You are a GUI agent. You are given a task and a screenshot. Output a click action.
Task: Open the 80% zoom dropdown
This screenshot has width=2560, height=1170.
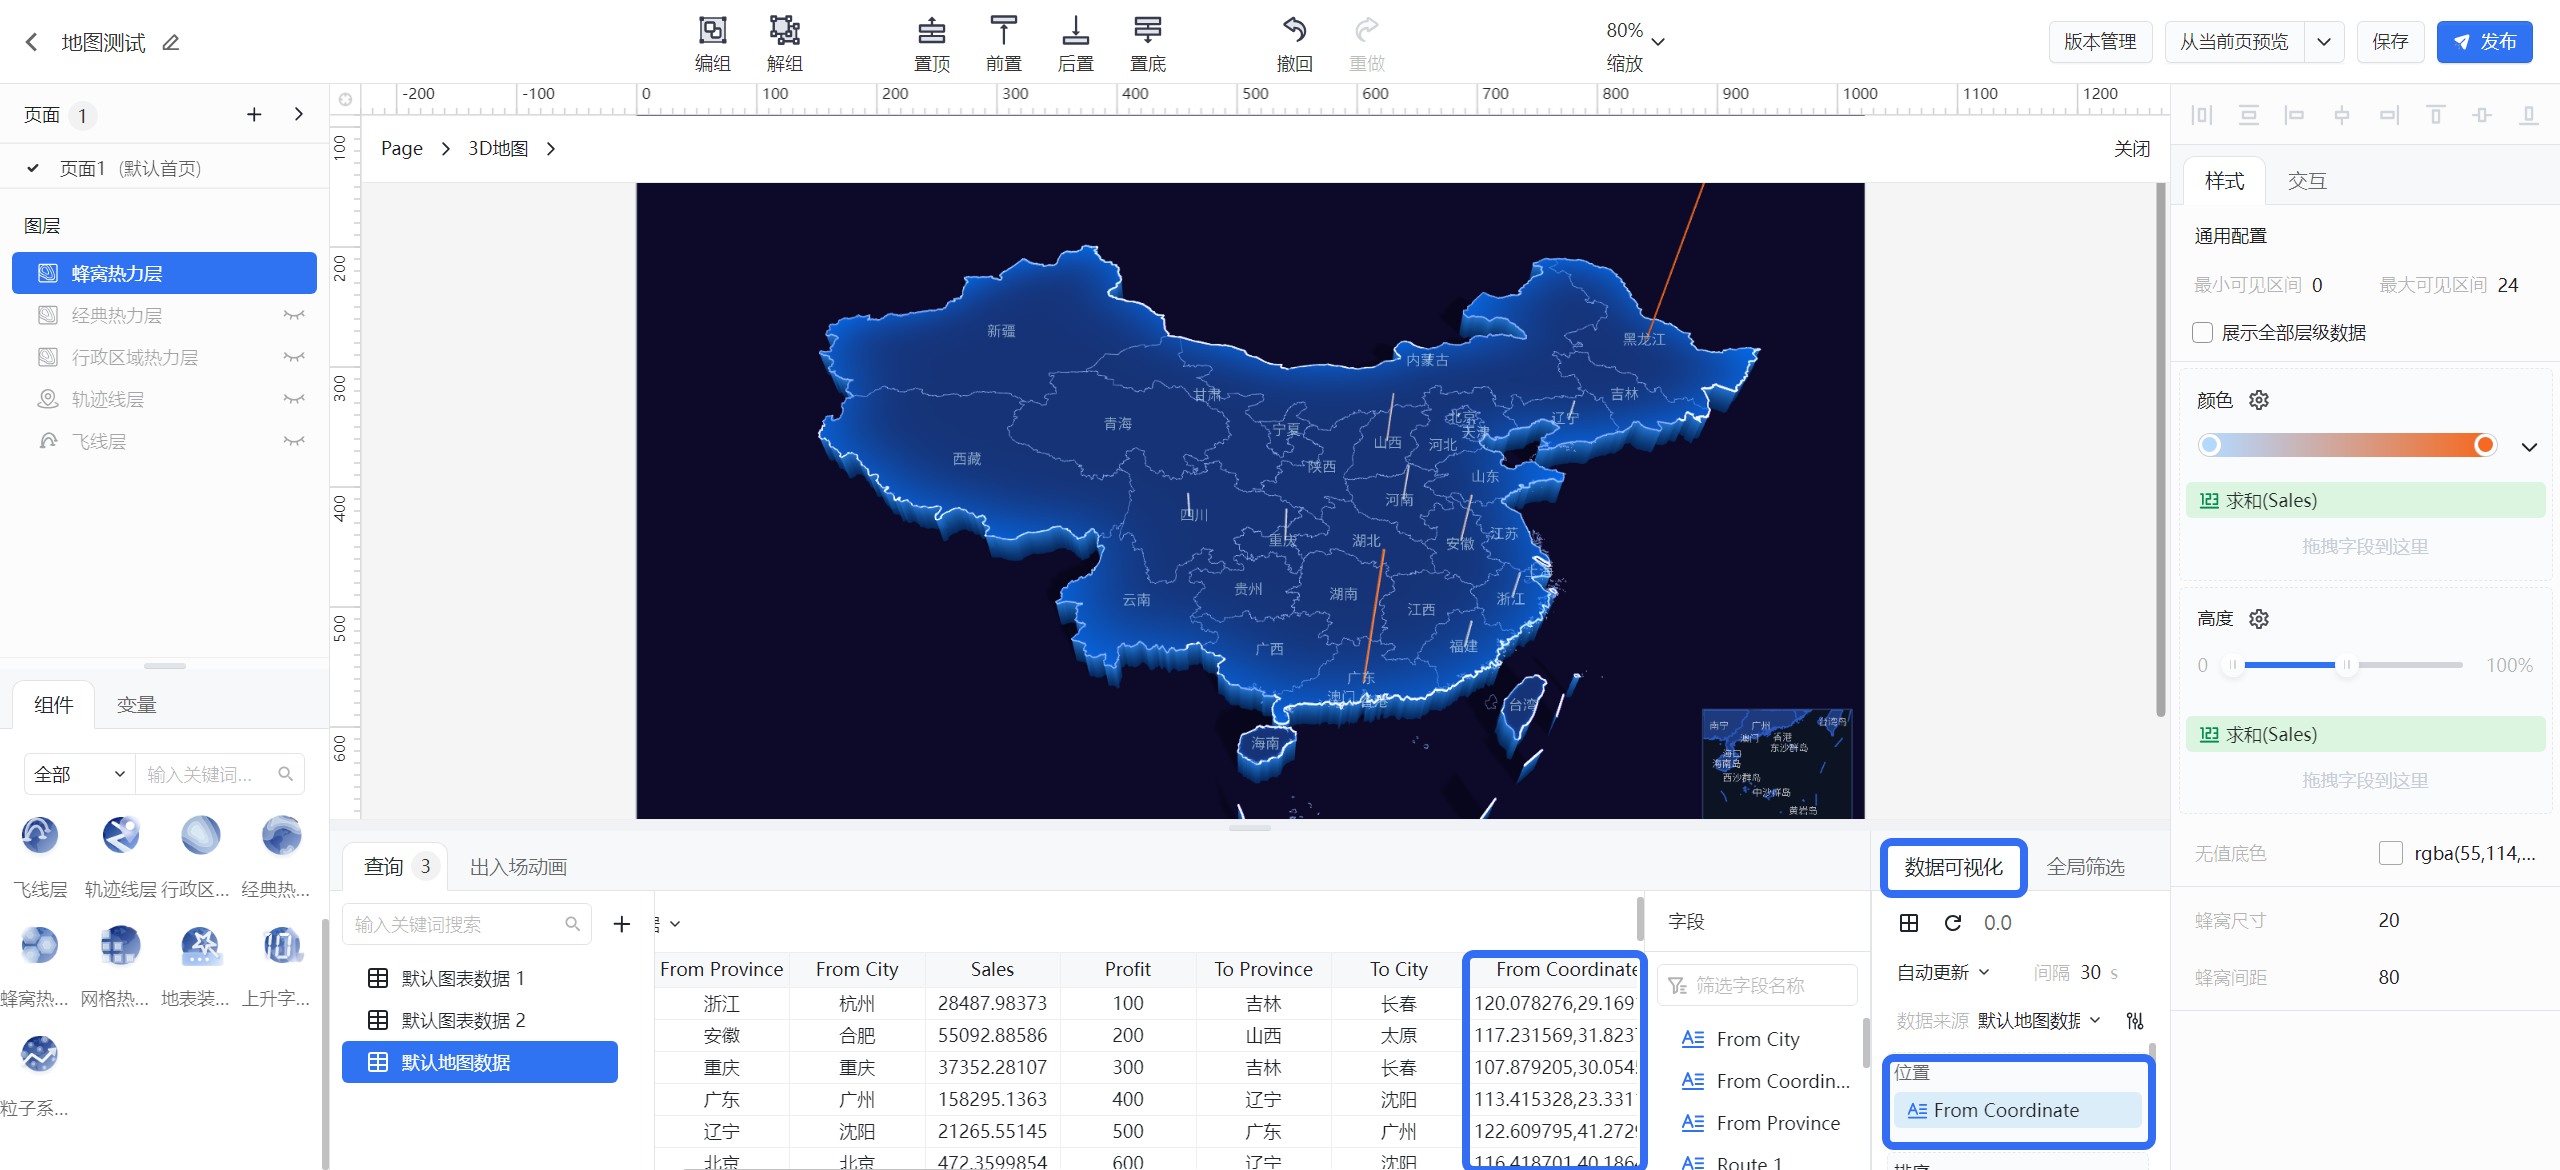(x=1658, y=42)
